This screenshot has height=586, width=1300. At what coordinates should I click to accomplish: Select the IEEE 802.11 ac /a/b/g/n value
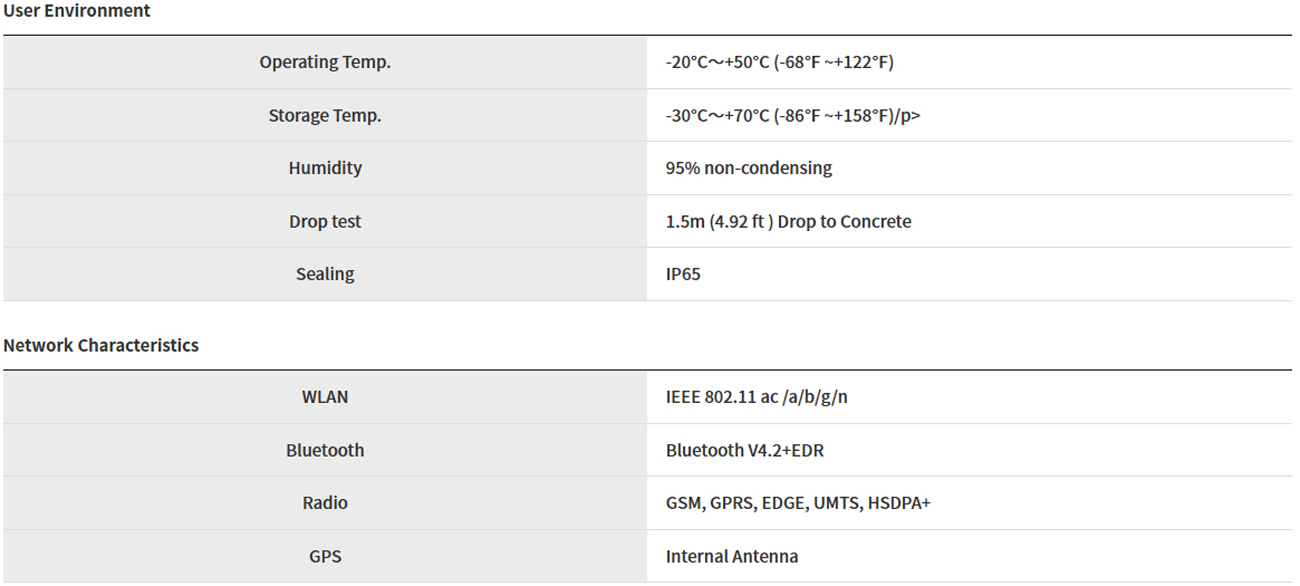756,397
